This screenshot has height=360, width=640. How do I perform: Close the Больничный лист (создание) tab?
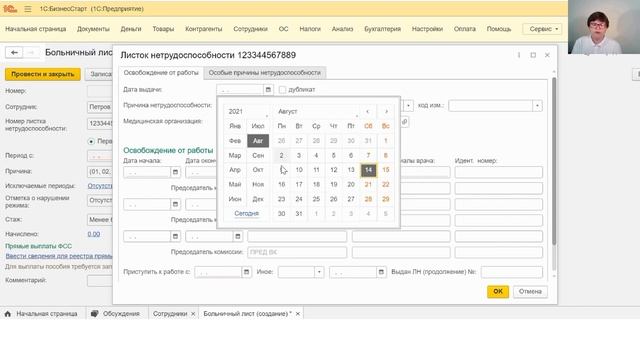298,313
